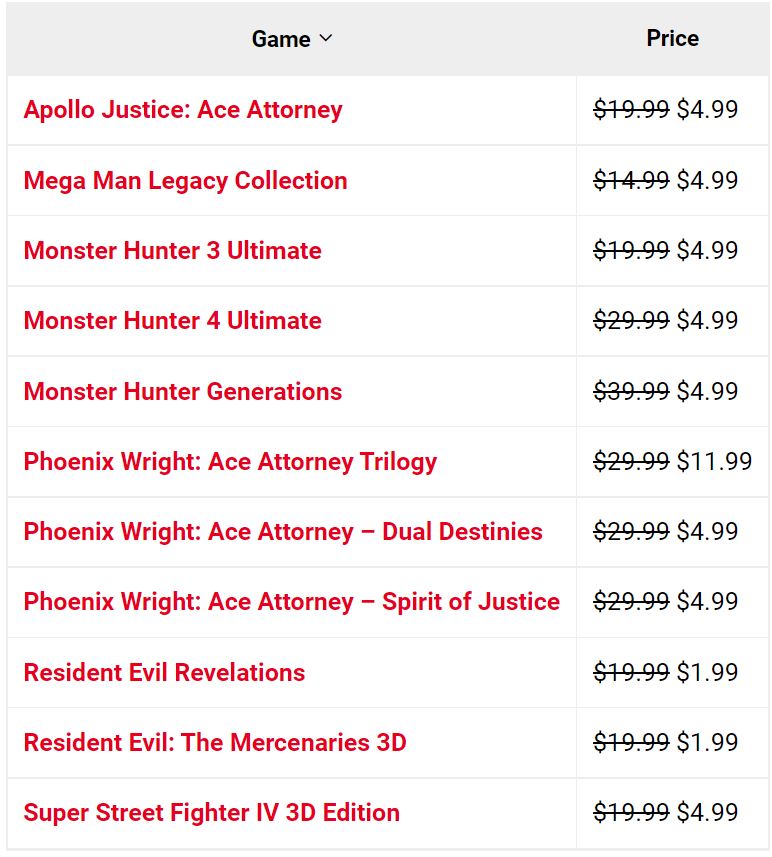Click the Price column header
Viewport: 772px width, 857px height.
coord(672,38)
